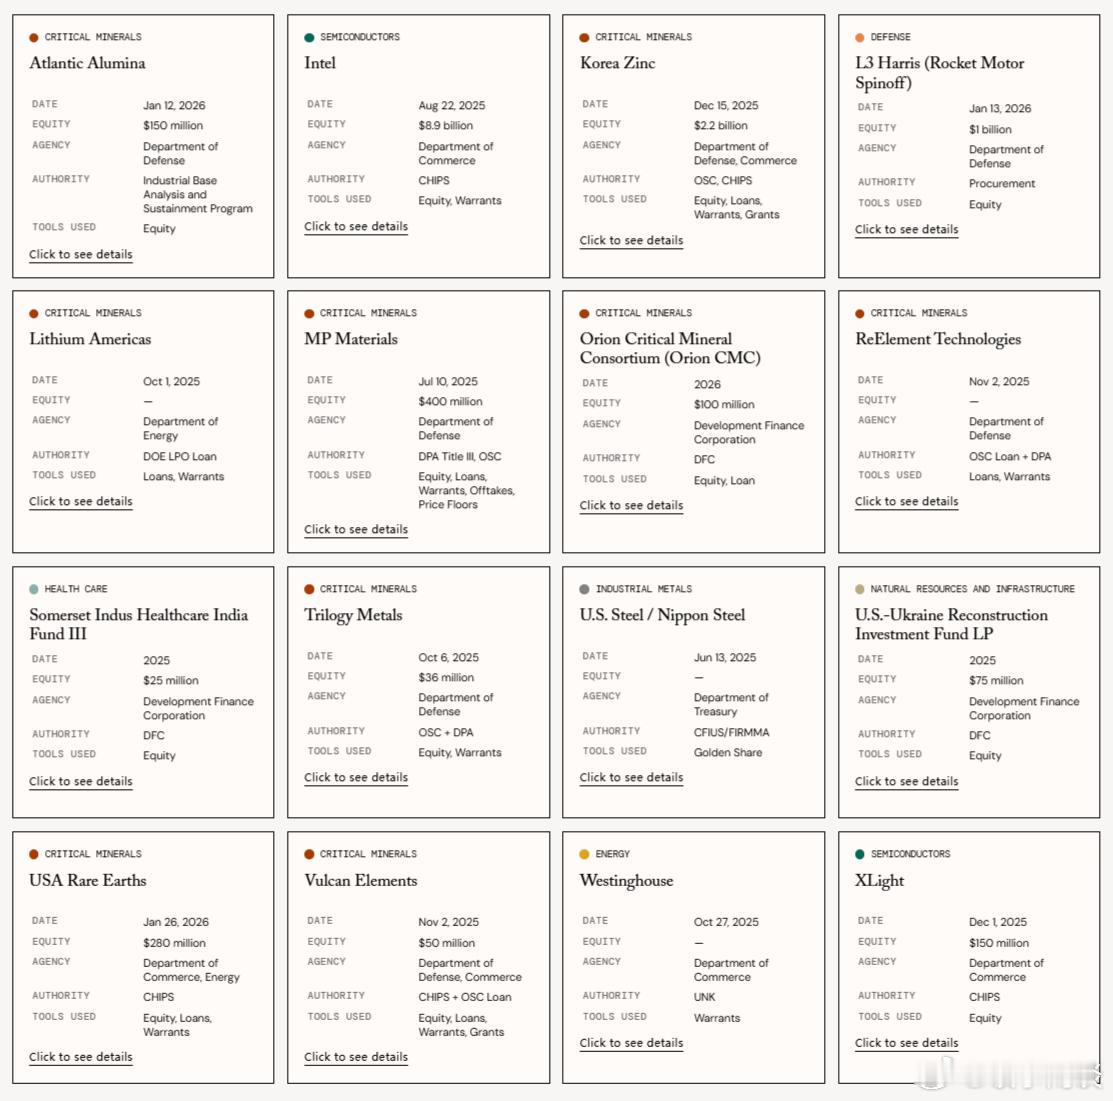Open details link on ReElement Technologies card

(x=906, y=501)
